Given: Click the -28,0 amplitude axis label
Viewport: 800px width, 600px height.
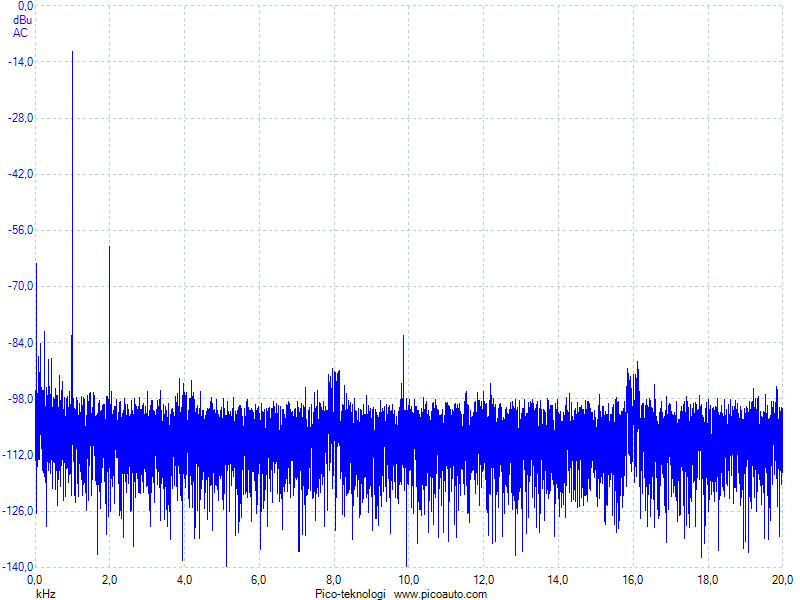Looking at the screenshot, I should click(21, 118).
